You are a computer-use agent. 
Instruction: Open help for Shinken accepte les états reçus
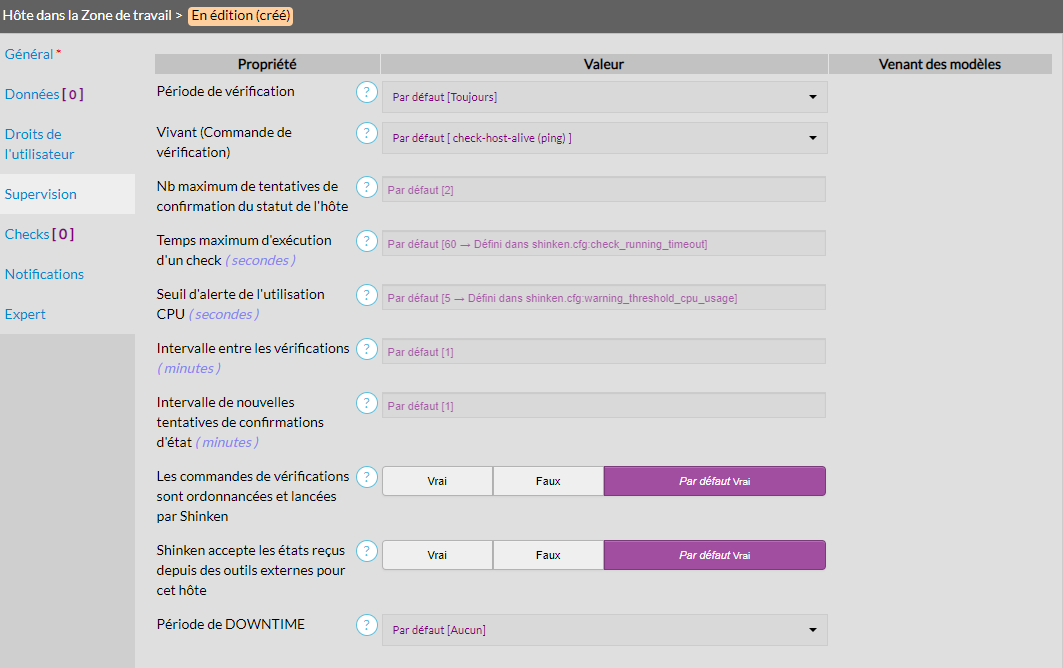pyautogui.click(x=367, y=551)
